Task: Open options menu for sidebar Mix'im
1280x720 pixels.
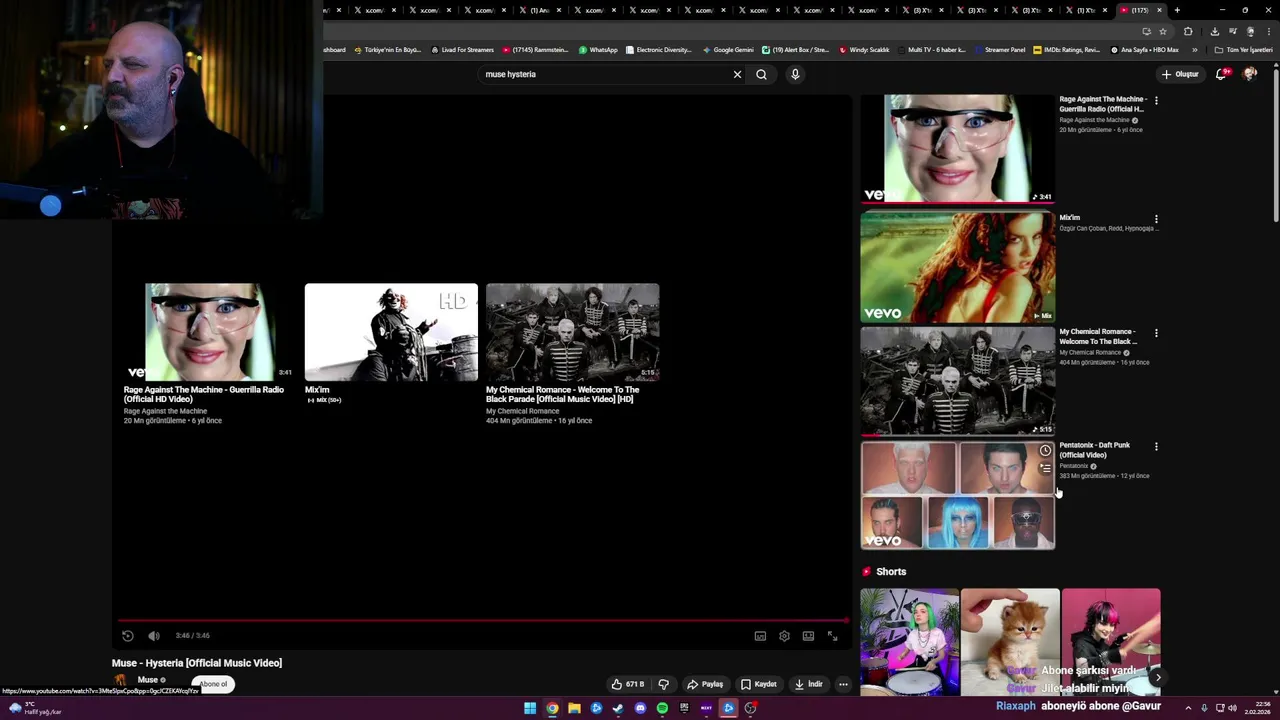Action: [x=1156, y=219]
